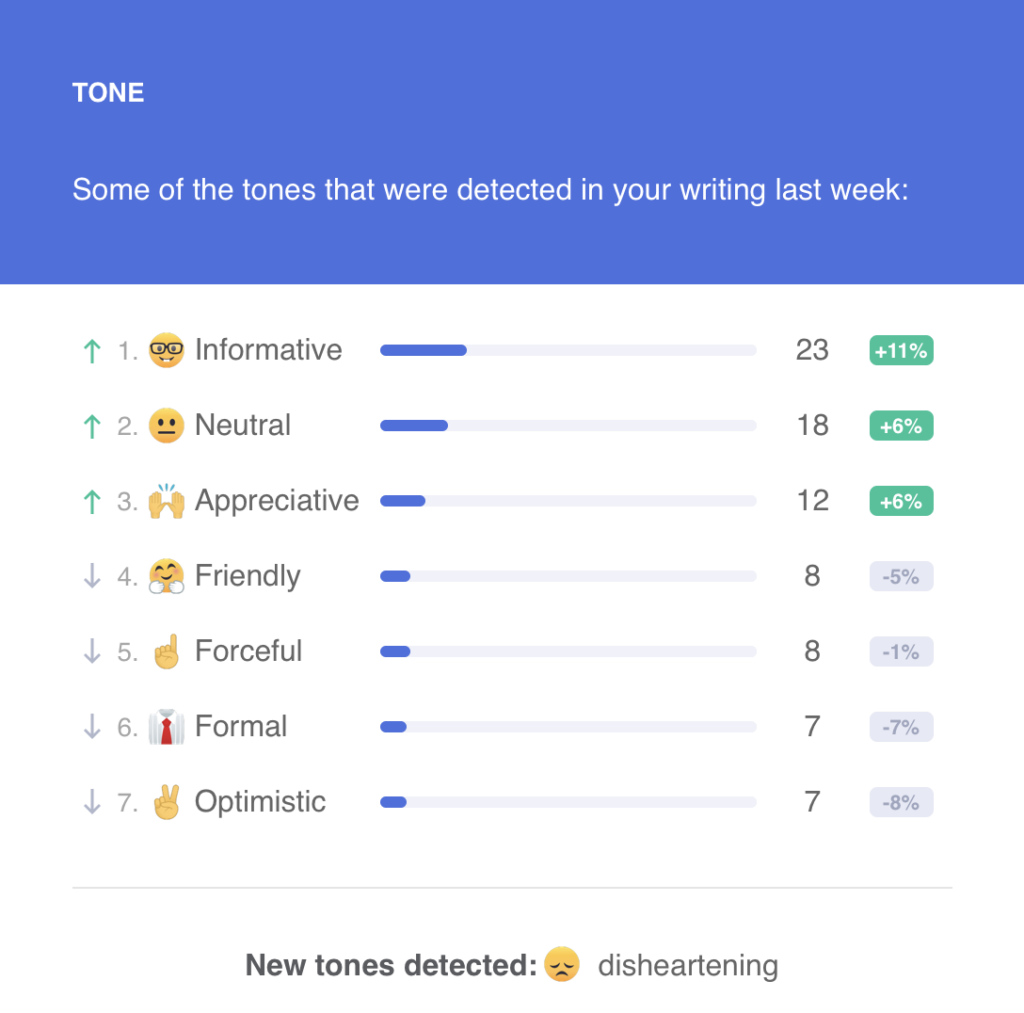Click the hugging face Friendly emoji
The width and height of the screenshot is (1024, 1013).
click(166, 576)
